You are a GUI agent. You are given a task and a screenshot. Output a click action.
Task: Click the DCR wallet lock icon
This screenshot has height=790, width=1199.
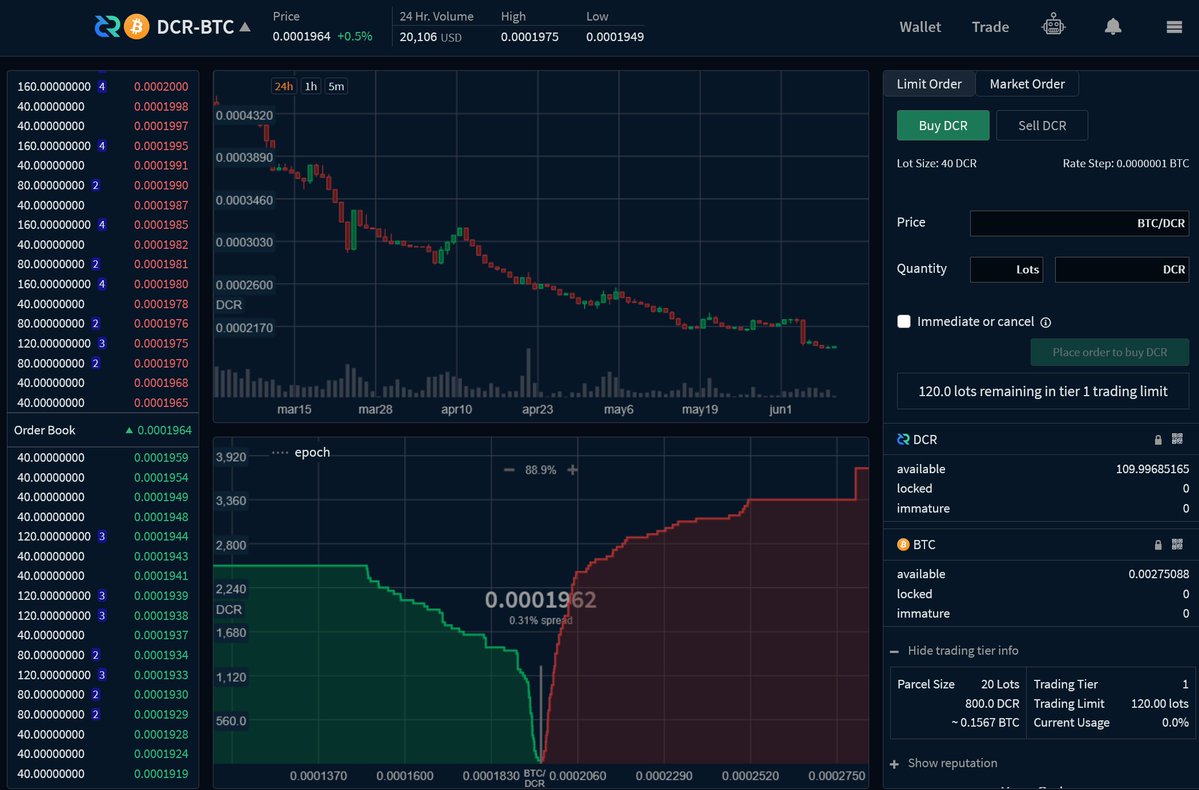[x=1158, y=440]
